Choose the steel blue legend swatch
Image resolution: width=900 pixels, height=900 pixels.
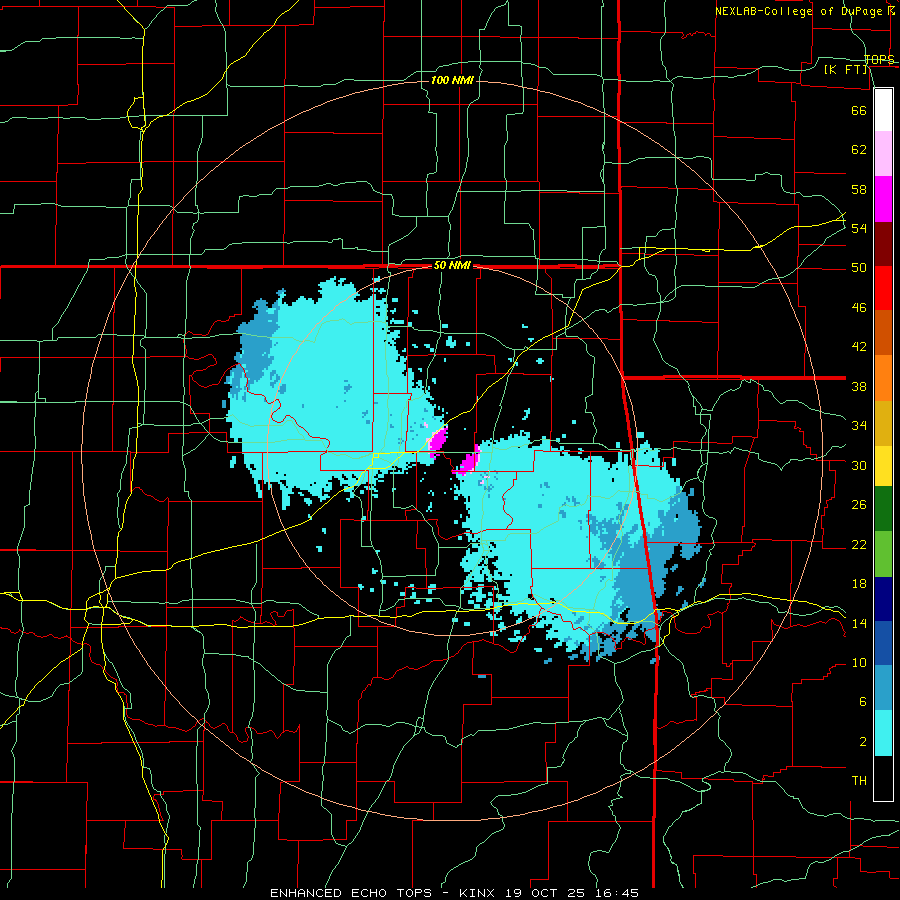883,688
